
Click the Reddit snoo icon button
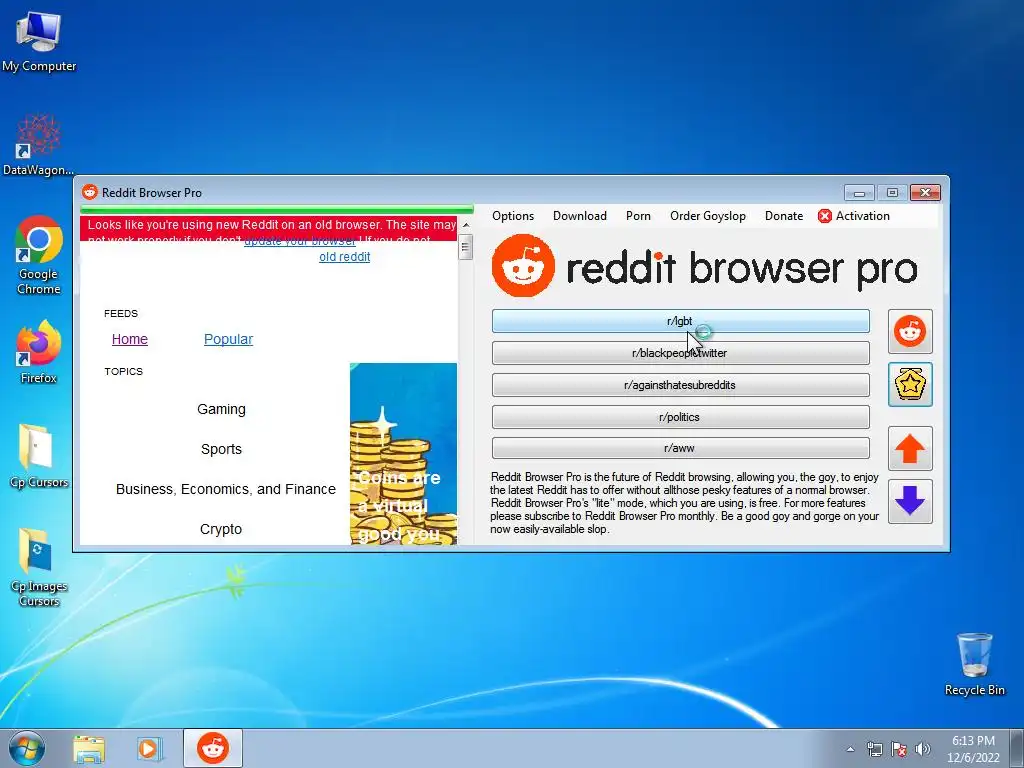[910, 332]
